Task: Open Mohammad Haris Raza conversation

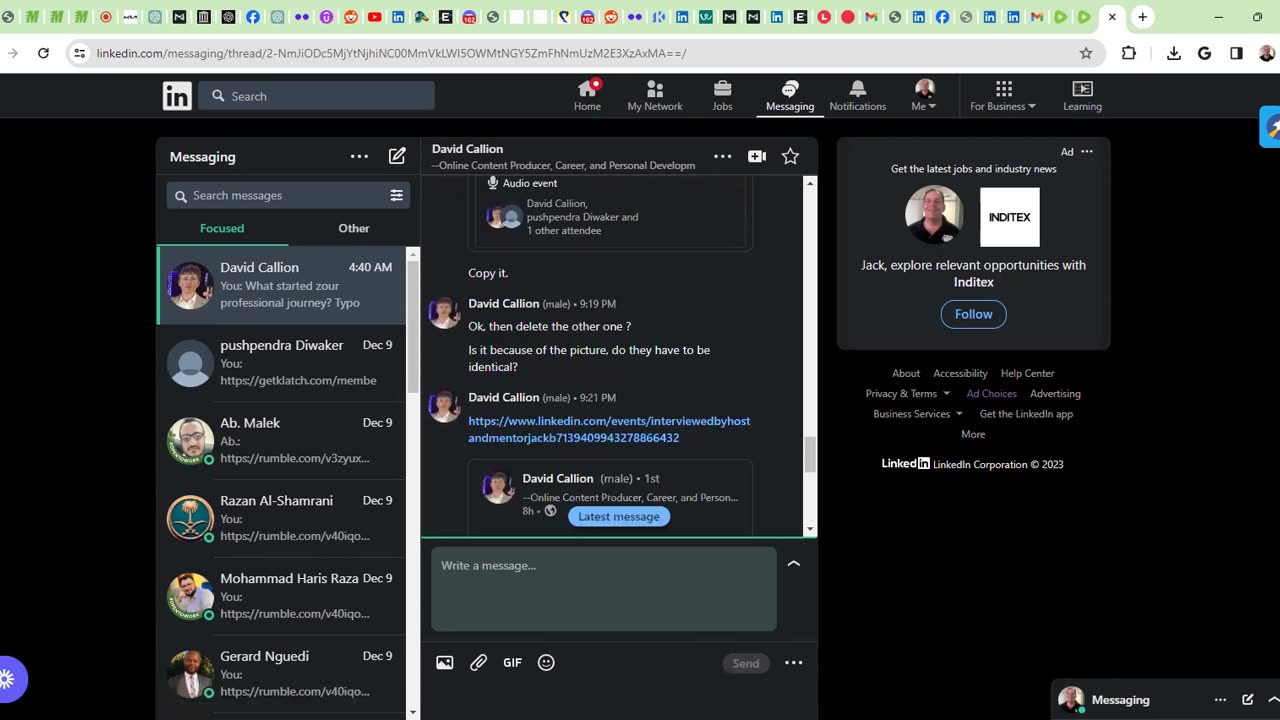Action: pos(282,596)
